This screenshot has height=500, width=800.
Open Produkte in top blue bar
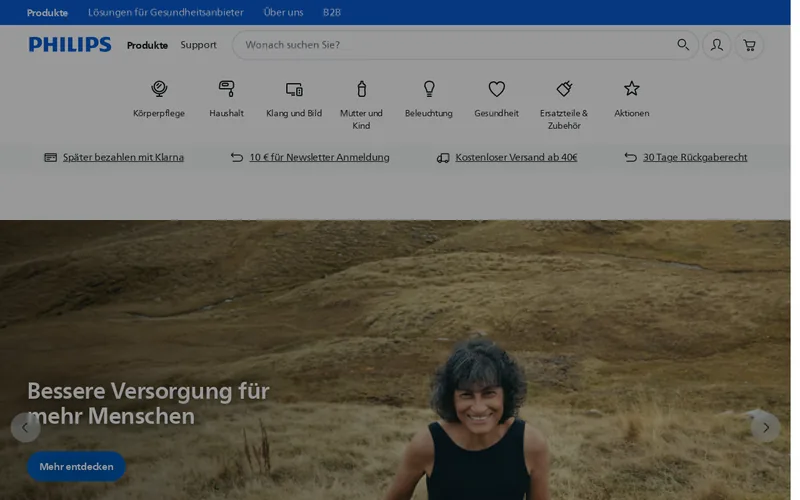coord(47,12)
